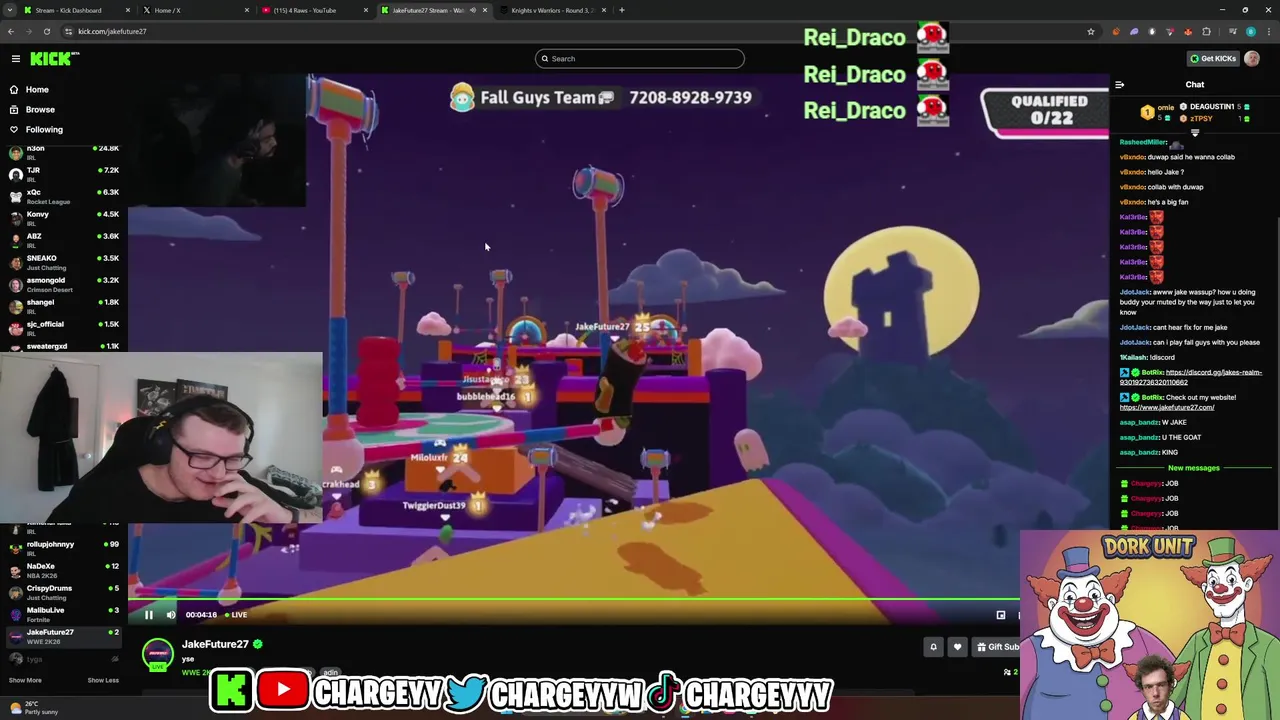
Task: Open TJR channel in sidebar
Action: click(x=62, y=174)
